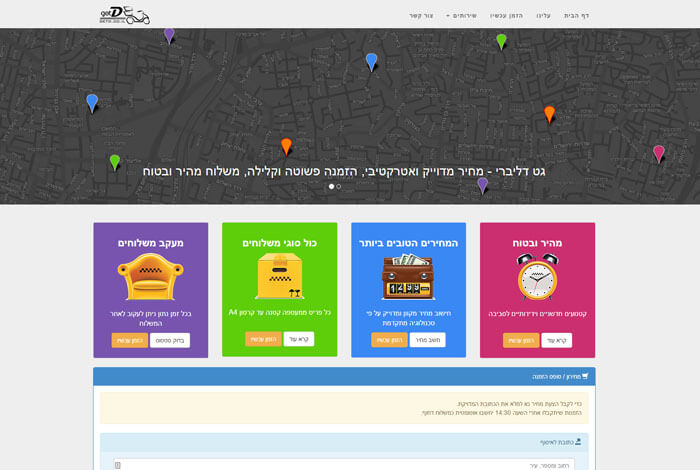Click orange הזמן עכשיו in the pink card

tap(521, 341)
